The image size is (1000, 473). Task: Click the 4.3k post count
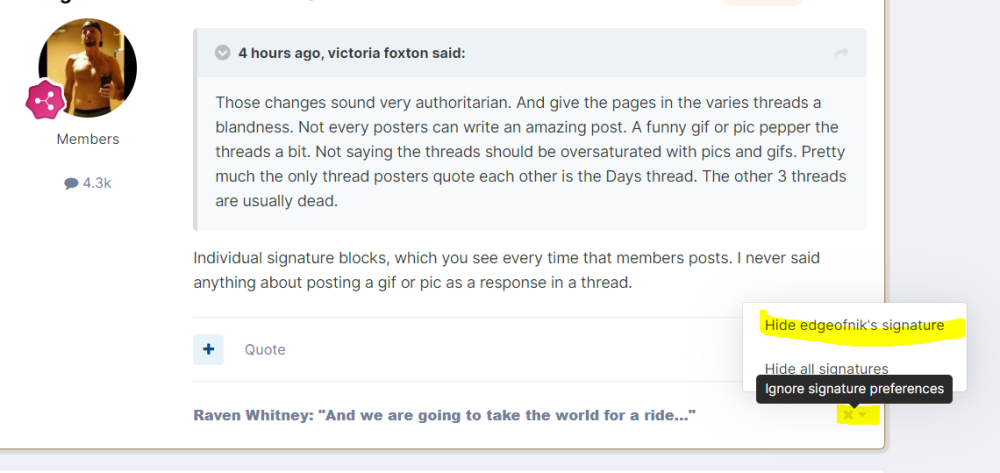point(96,183)
